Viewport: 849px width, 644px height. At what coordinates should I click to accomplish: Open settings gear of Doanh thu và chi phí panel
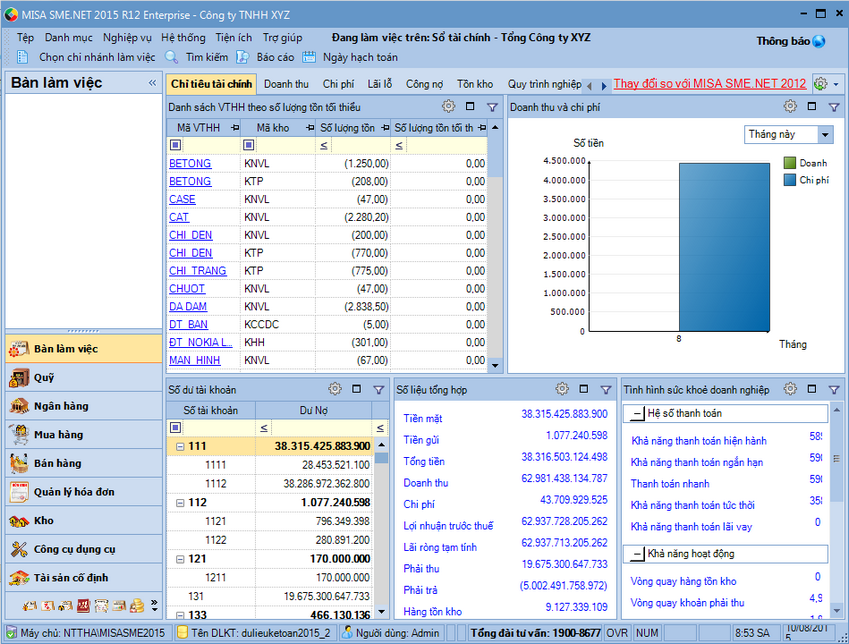[x=790, y=106]
